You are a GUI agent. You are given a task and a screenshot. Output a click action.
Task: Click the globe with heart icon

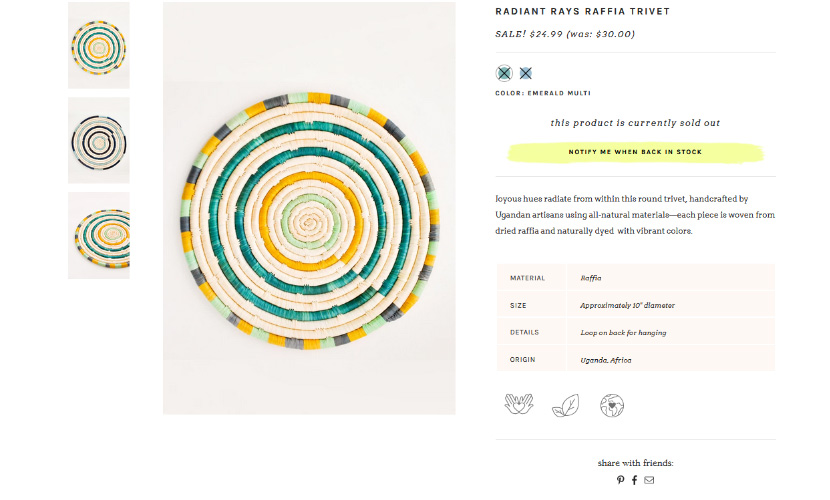pyautogui.click(x=612, y=404)
